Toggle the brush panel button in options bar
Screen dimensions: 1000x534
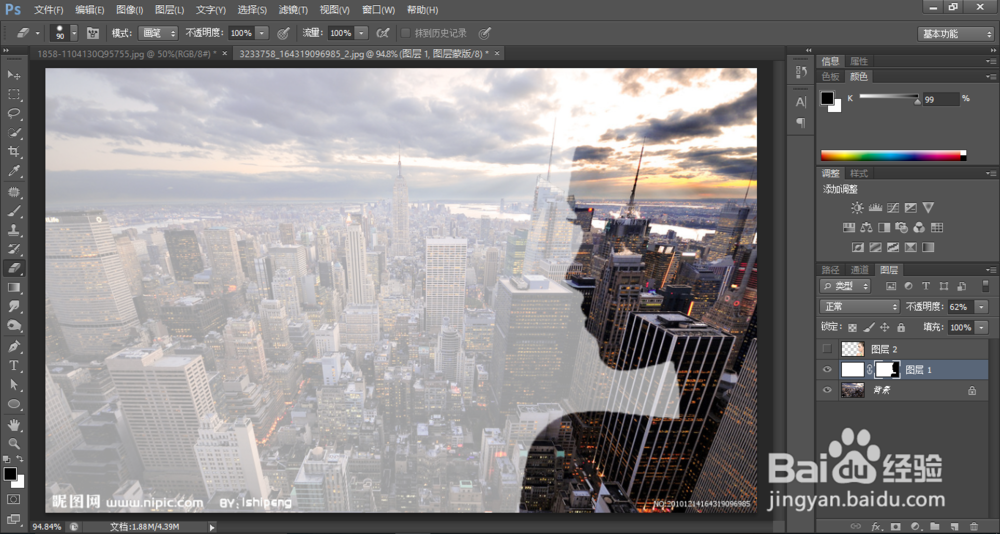(92, 33)
